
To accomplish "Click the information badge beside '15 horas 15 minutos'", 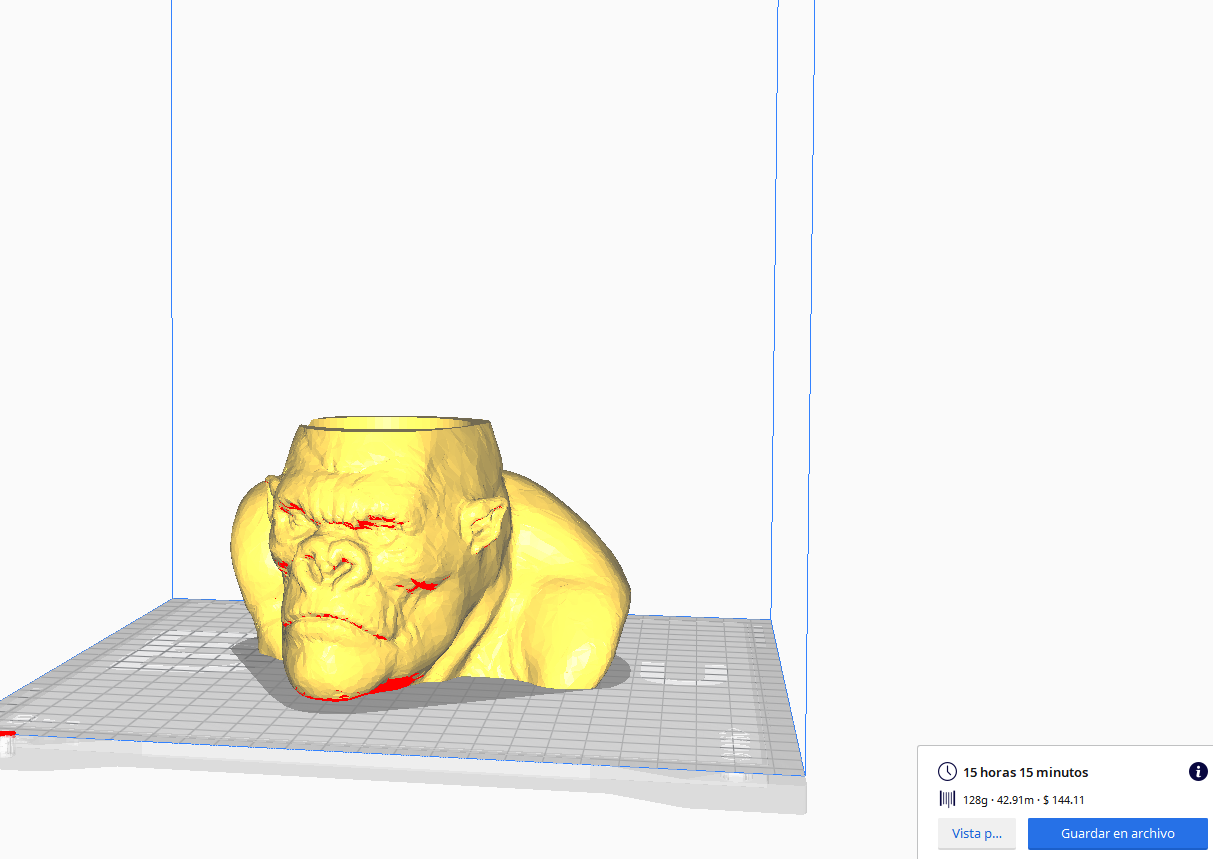I will (x=1197, y=771).
